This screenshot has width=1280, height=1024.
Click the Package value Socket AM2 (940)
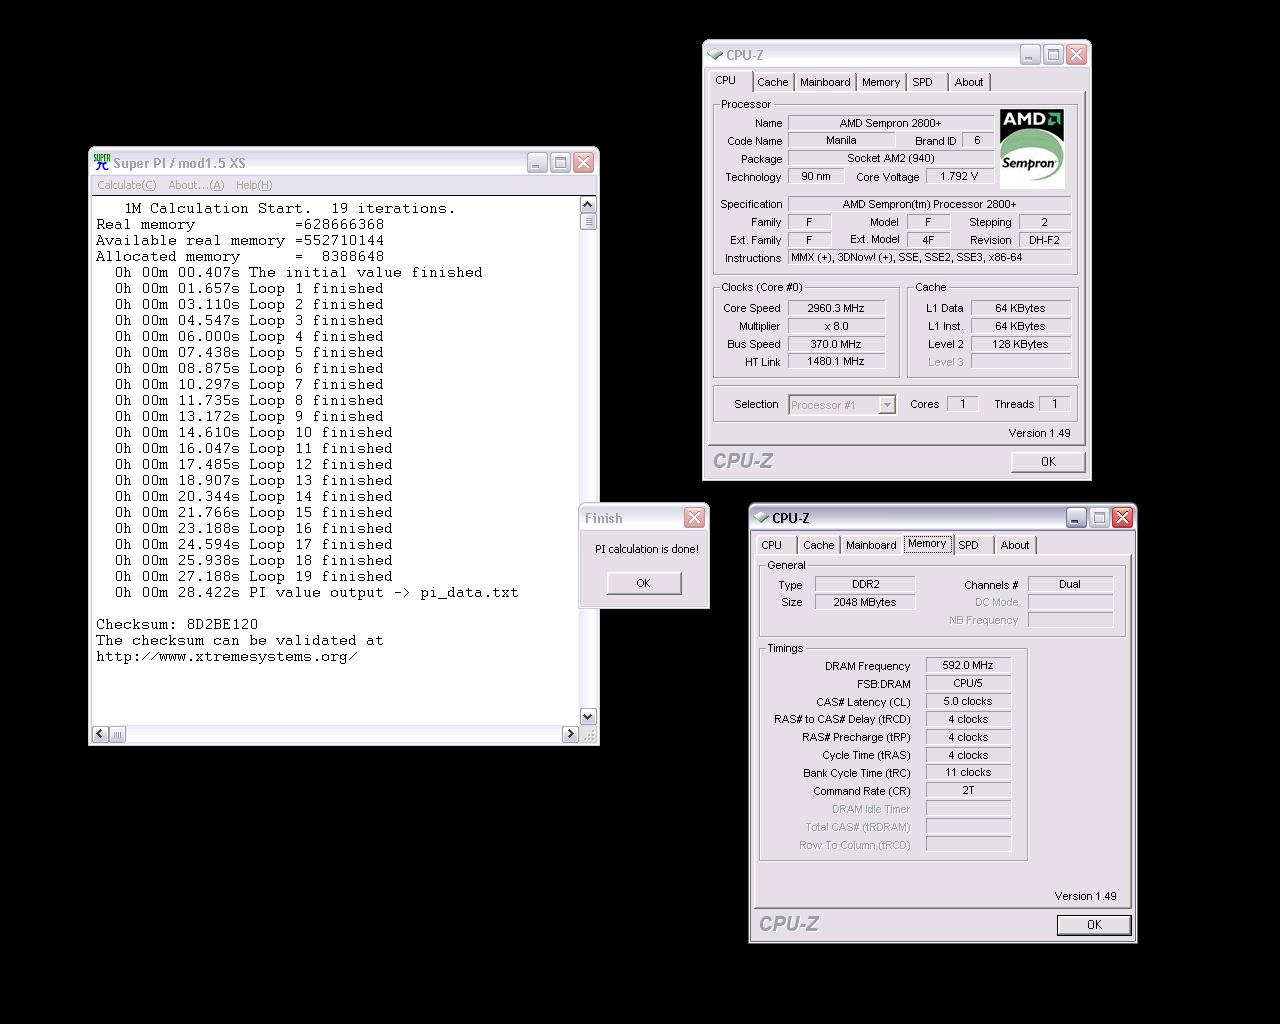[890, 158]
